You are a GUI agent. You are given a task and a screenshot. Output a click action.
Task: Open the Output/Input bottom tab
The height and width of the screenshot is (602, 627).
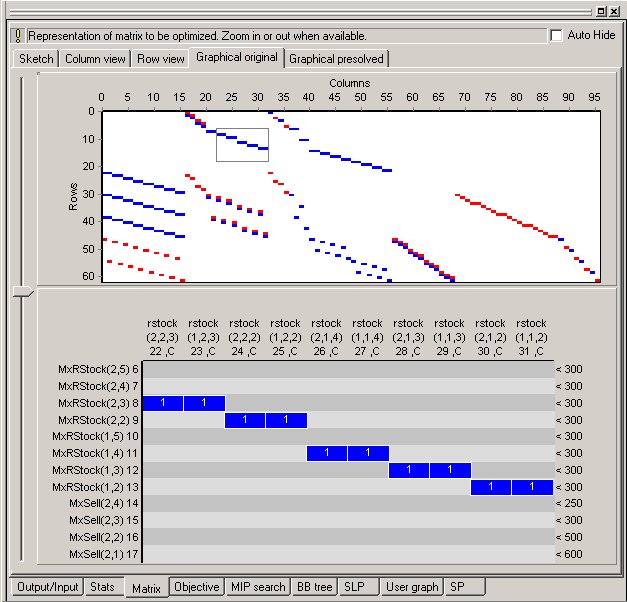tap(46, 587)
